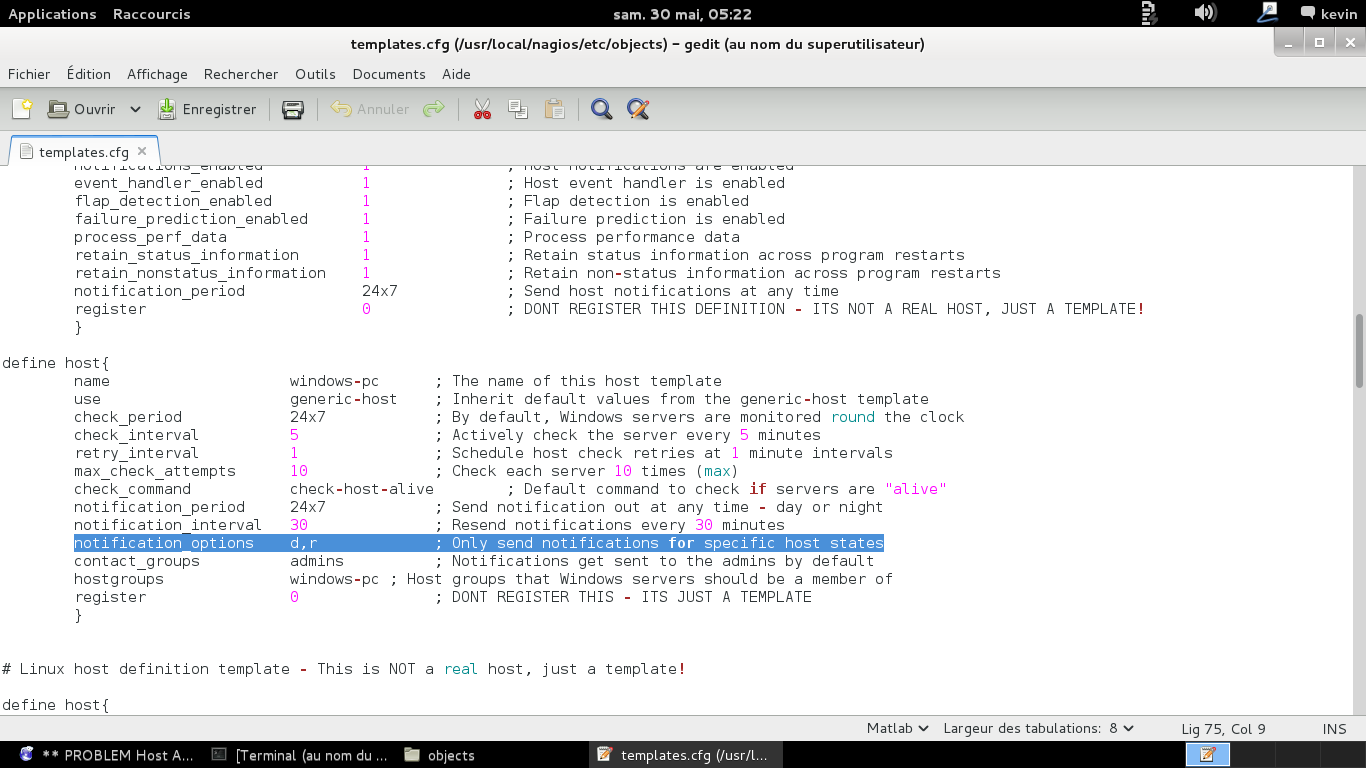Paste clipboard with paste icon
Image resolution: width=1366 pixels, height=768 pixels.
(554, 109)
